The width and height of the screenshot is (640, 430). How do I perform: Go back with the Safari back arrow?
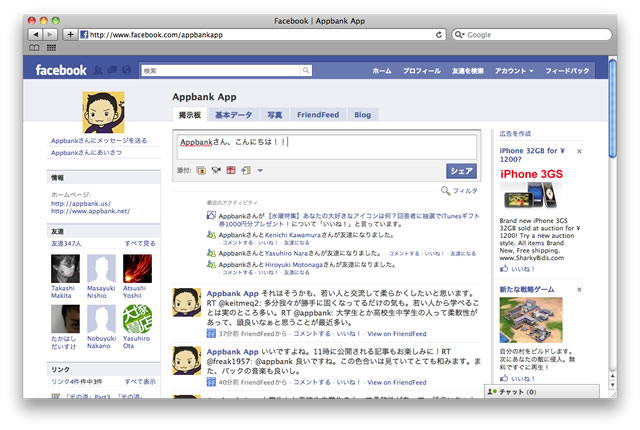(x=36, y=35)
